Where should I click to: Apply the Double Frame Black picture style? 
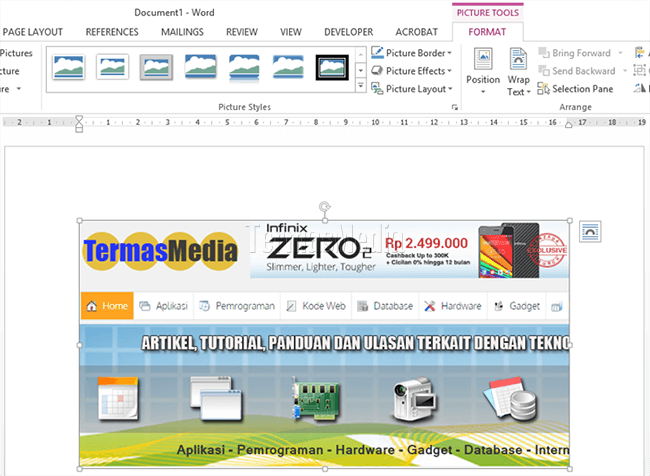tap(332, 67)
